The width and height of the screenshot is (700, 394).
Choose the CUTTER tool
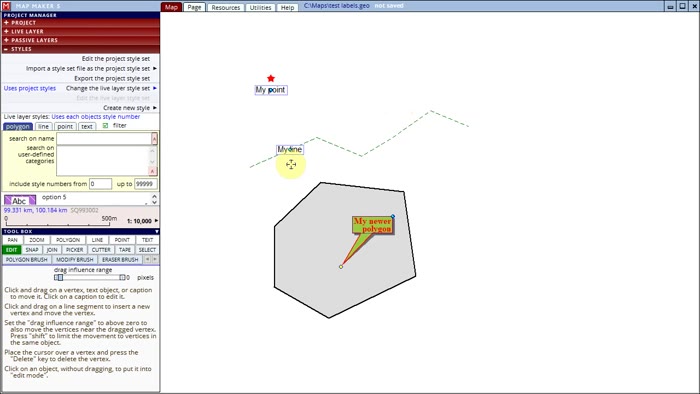(x=101, y=250)
